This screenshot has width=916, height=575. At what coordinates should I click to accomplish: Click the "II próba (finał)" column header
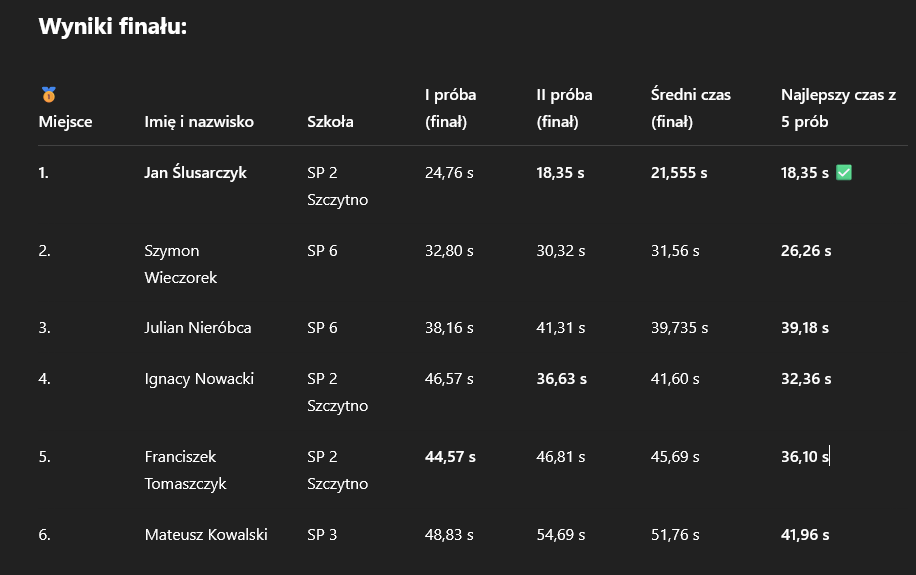[x=564, y=108]
